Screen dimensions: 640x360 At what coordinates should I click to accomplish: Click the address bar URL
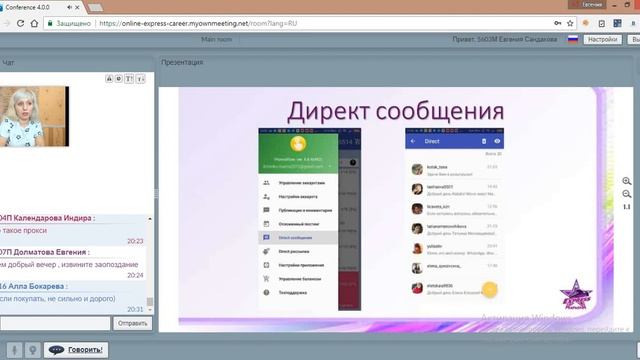[x=198, y=23]
